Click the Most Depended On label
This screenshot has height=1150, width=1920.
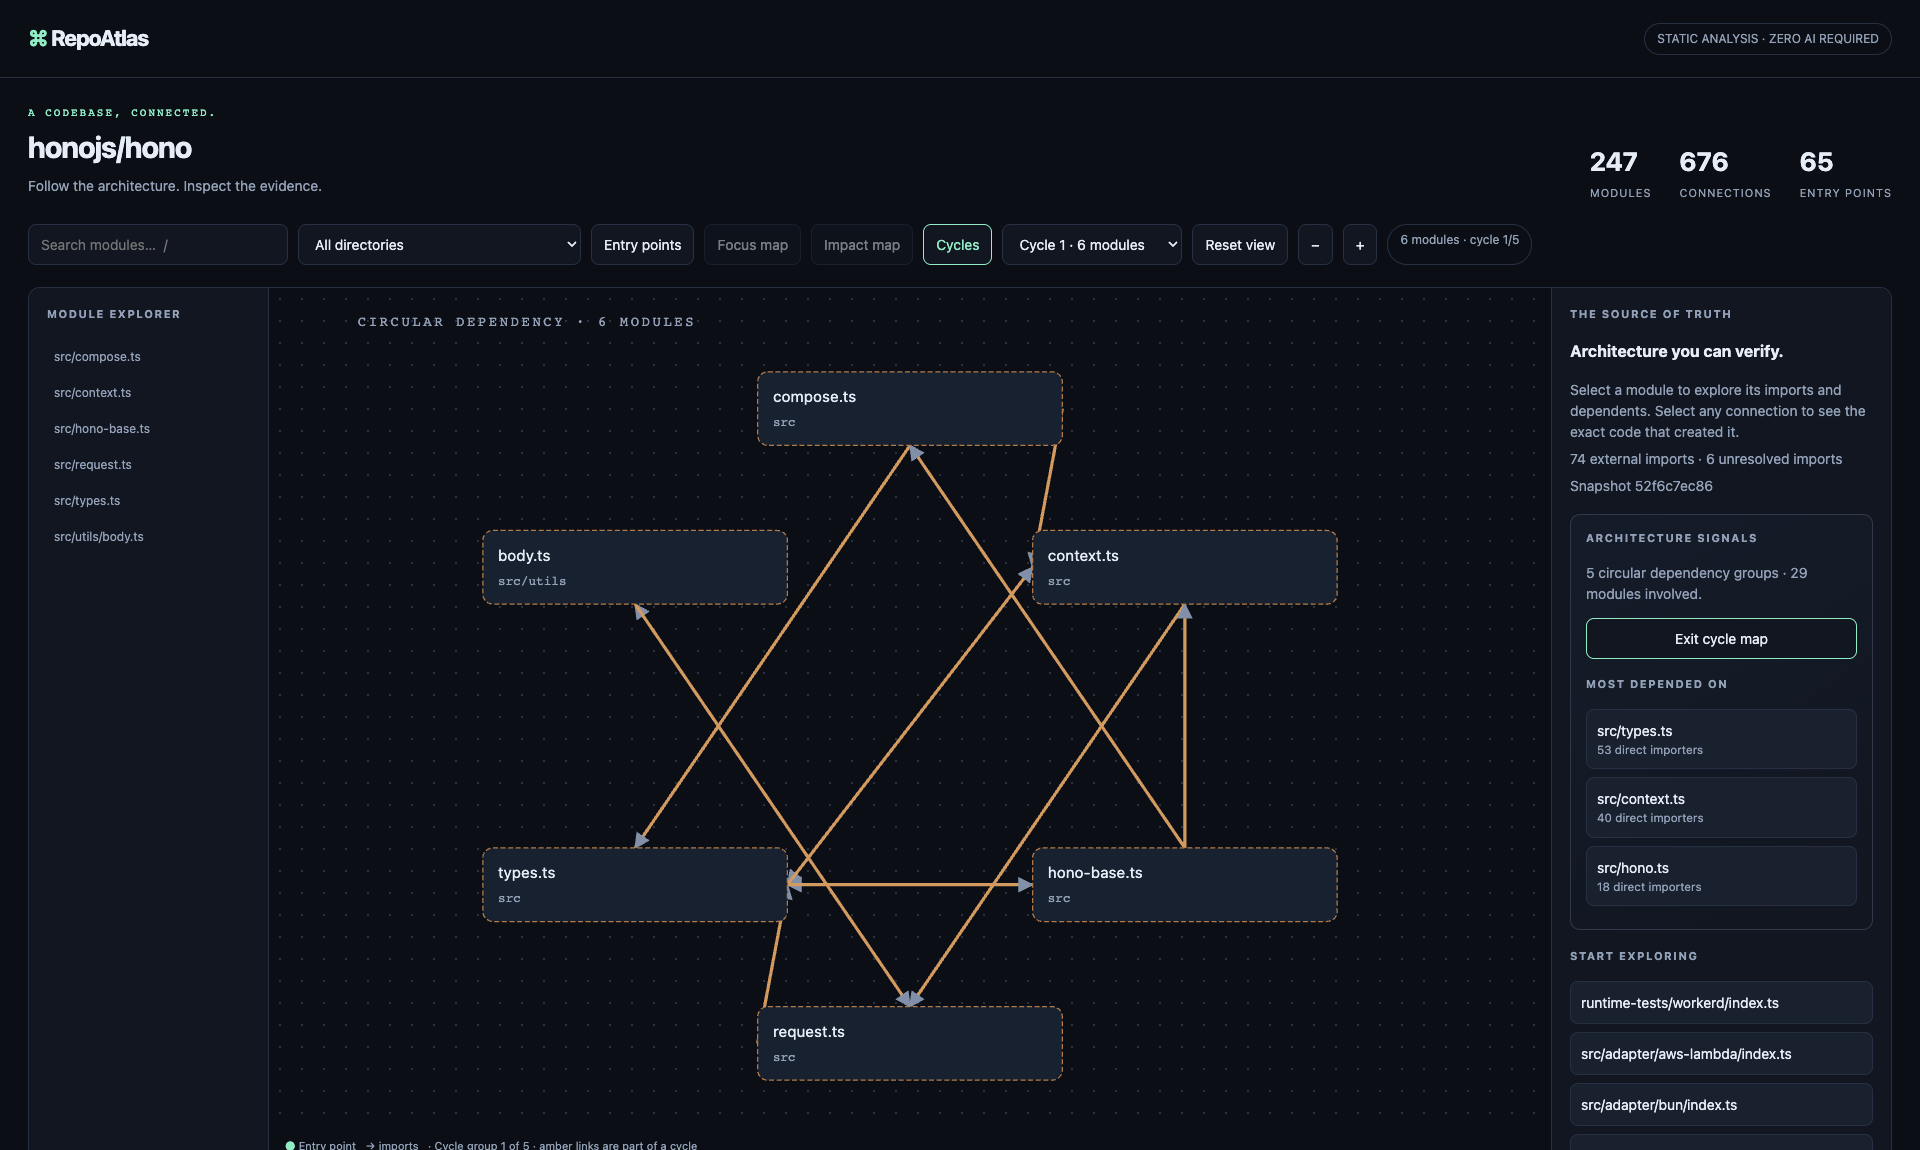click(1657, 684)
